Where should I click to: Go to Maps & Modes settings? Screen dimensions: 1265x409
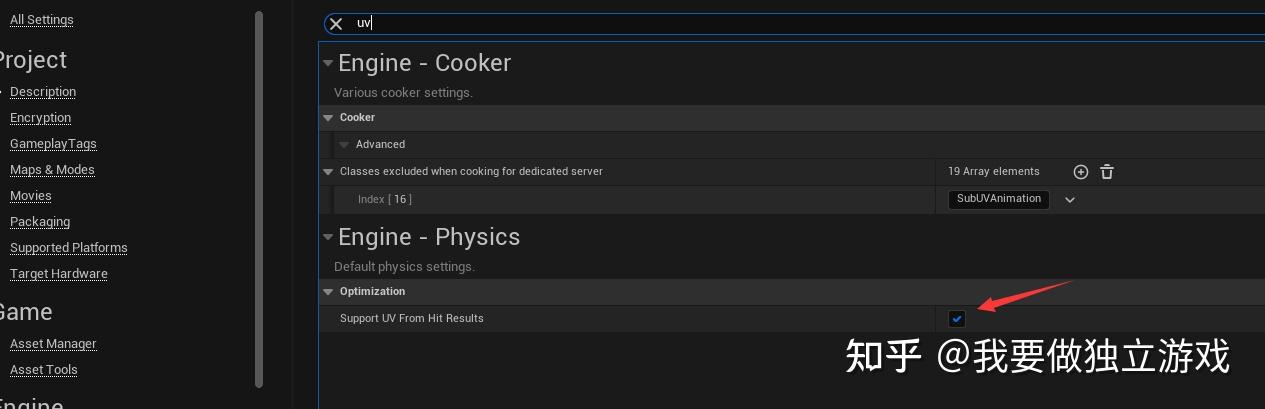click(52, 170)
